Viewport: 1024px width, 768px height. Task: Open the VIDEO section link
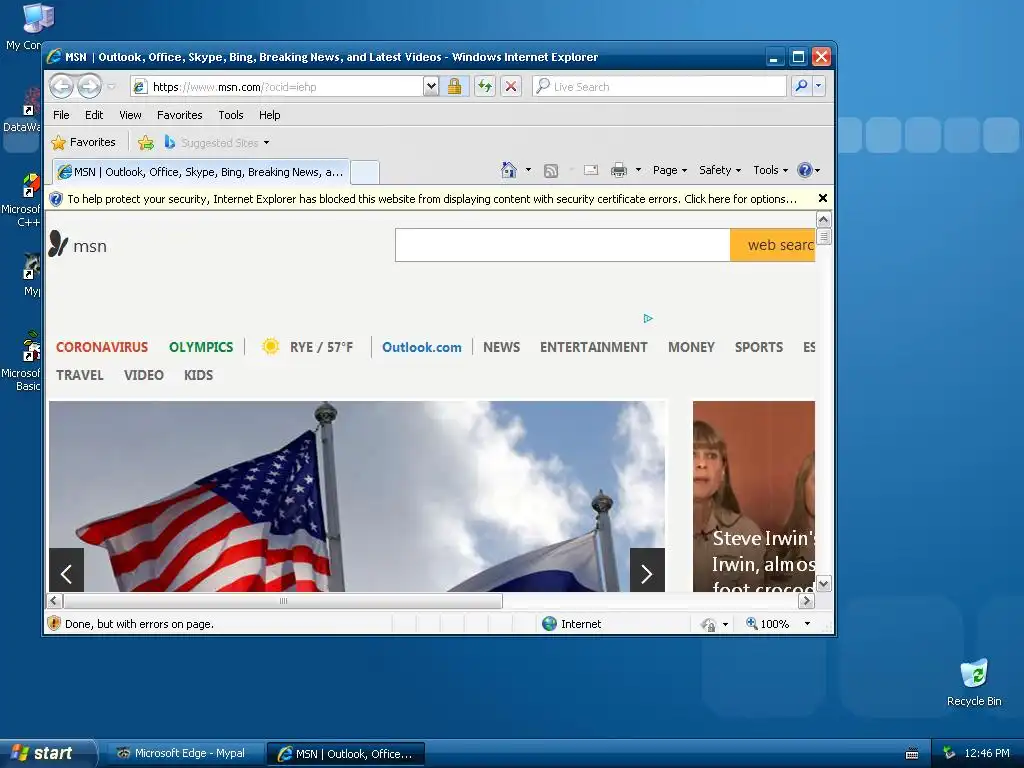click(144, 376)
